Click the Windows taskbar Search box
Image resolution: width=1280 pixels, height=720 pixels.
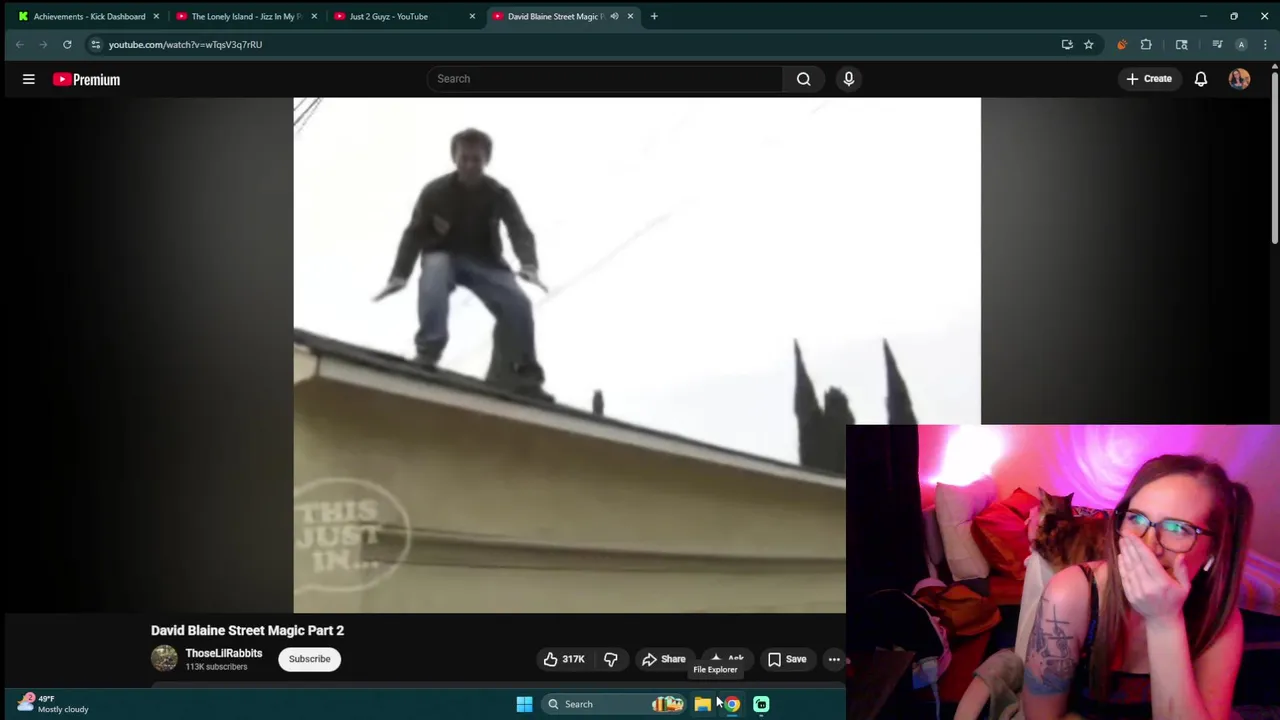pos(612,704)
